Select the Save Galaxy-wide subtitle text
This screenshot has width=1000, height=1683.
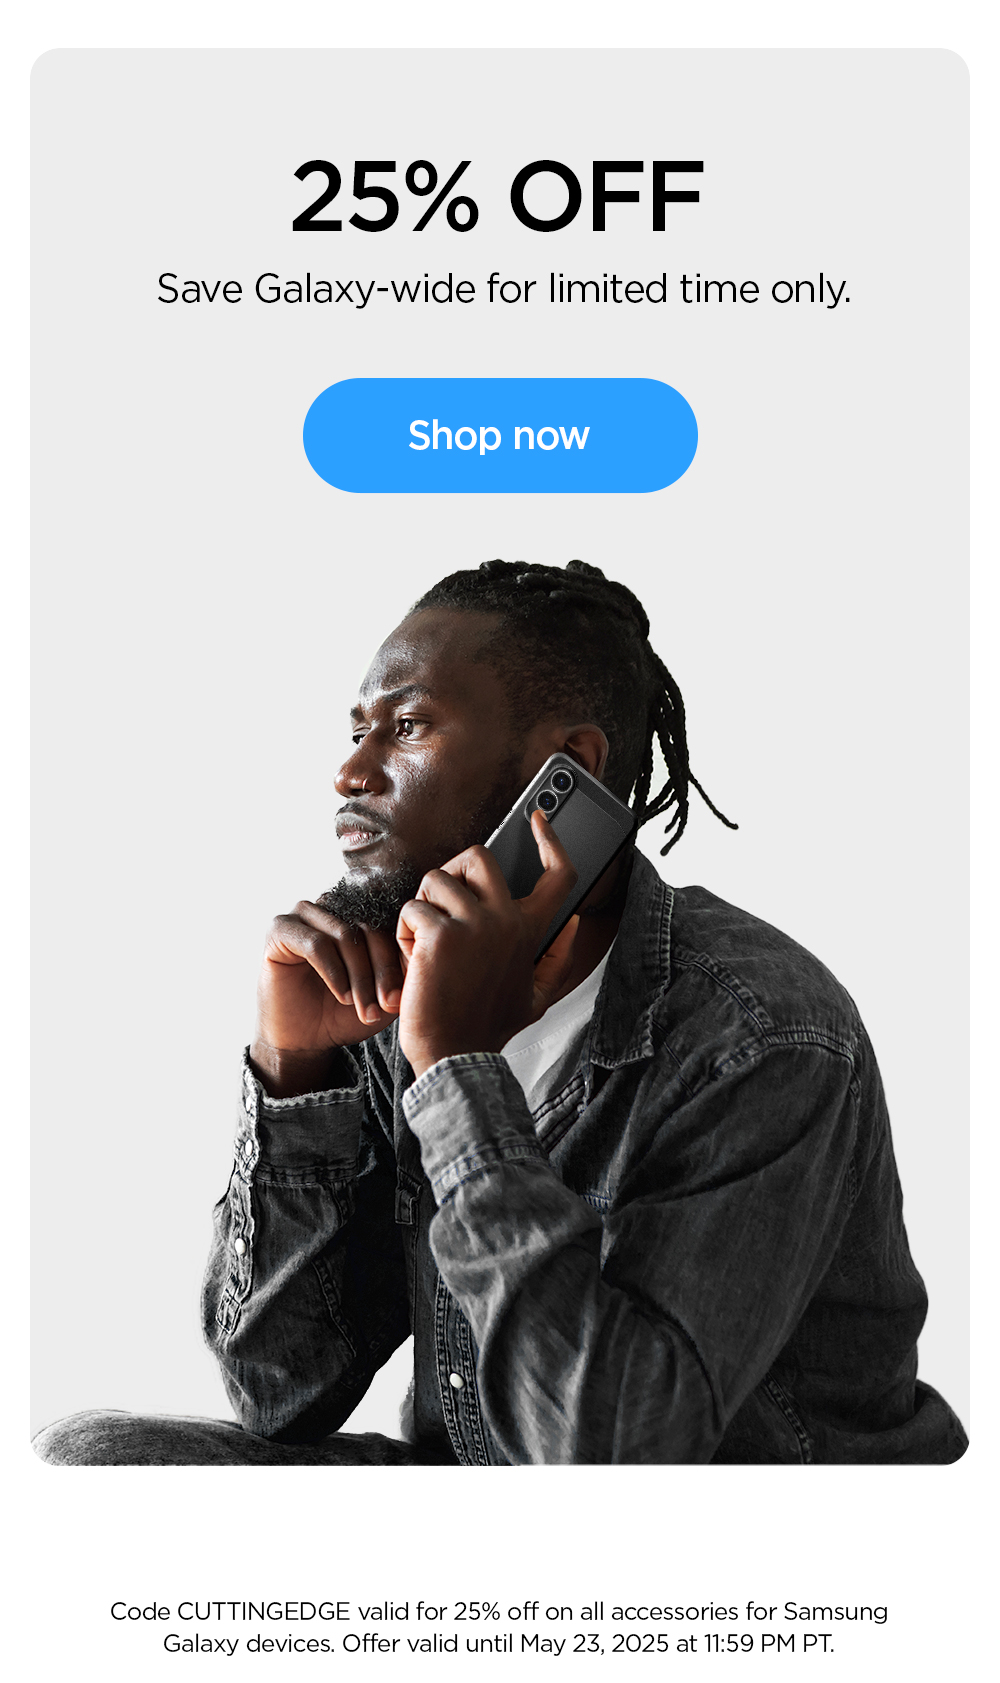coord(504,289)
